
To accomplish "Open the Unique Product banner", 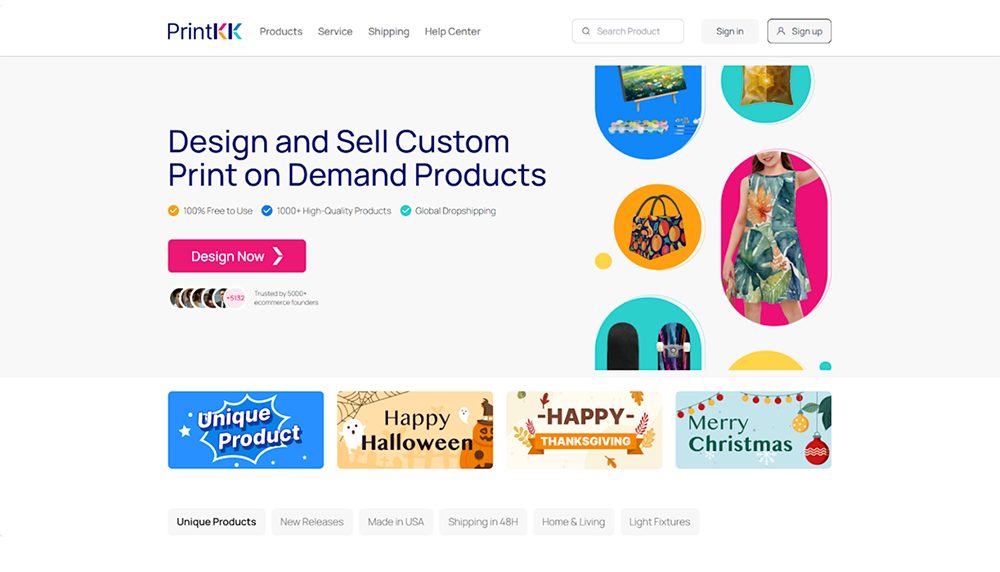I will click(246, 430).
